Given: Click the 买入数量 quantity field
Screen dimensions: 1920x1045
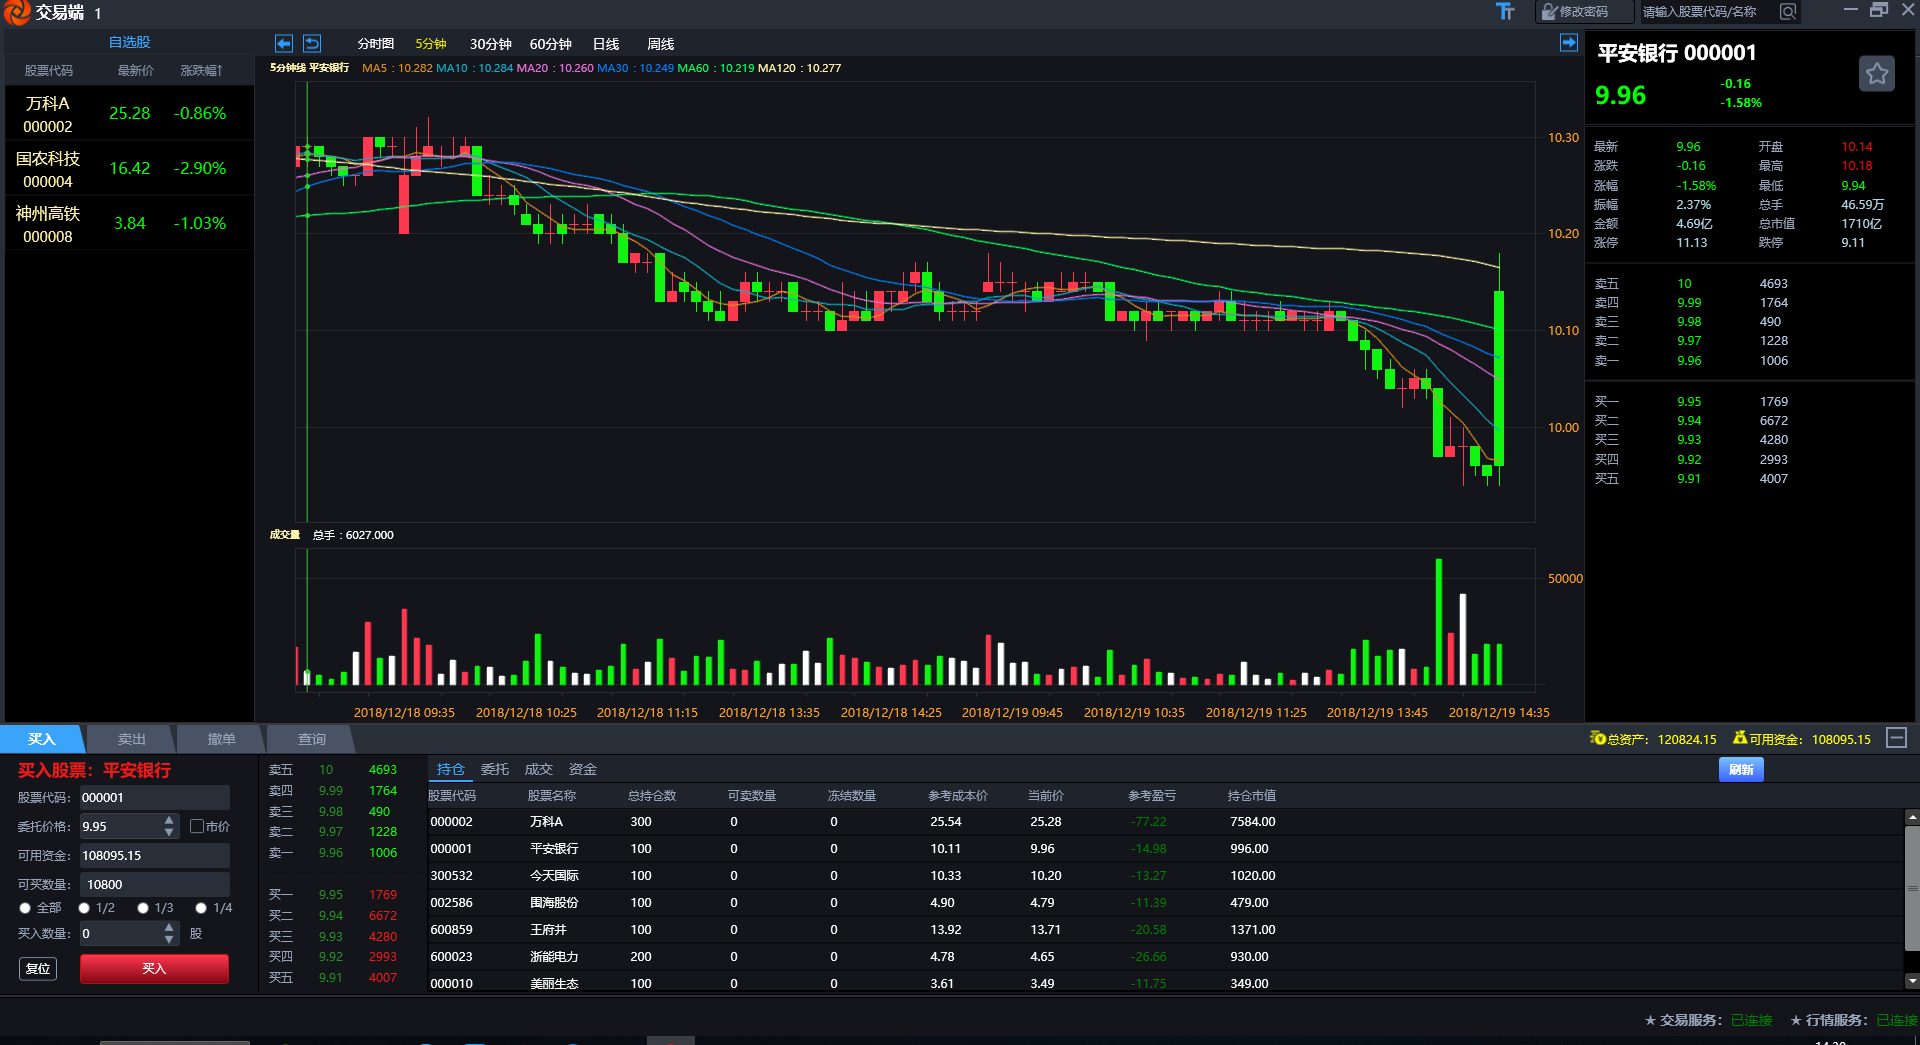Looking at the screenshot, I should [120, 933].
